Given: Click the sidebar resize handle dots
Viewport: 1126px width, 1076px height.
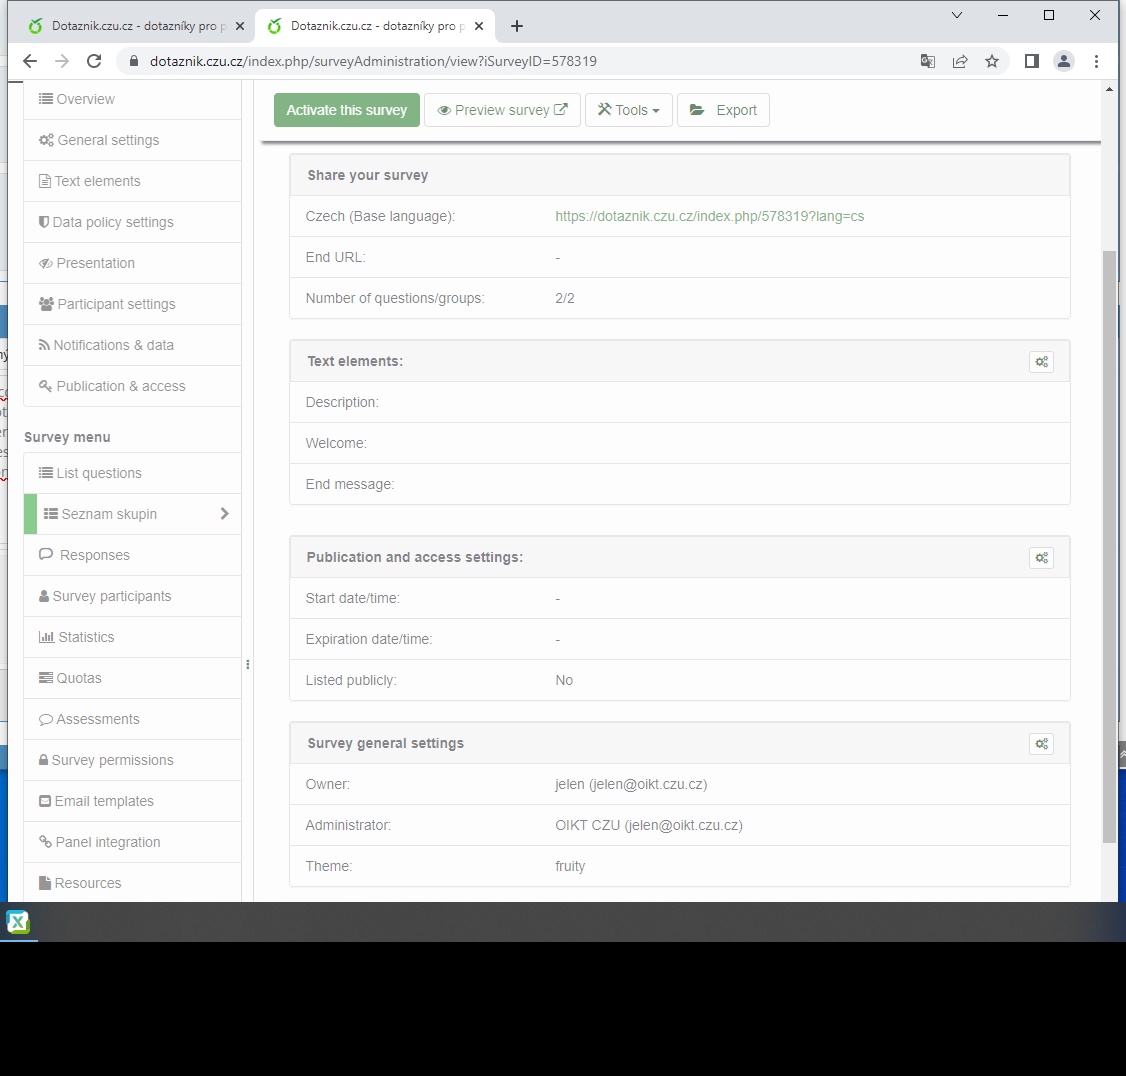Looking at the screenshot, I should pos(247,664).
